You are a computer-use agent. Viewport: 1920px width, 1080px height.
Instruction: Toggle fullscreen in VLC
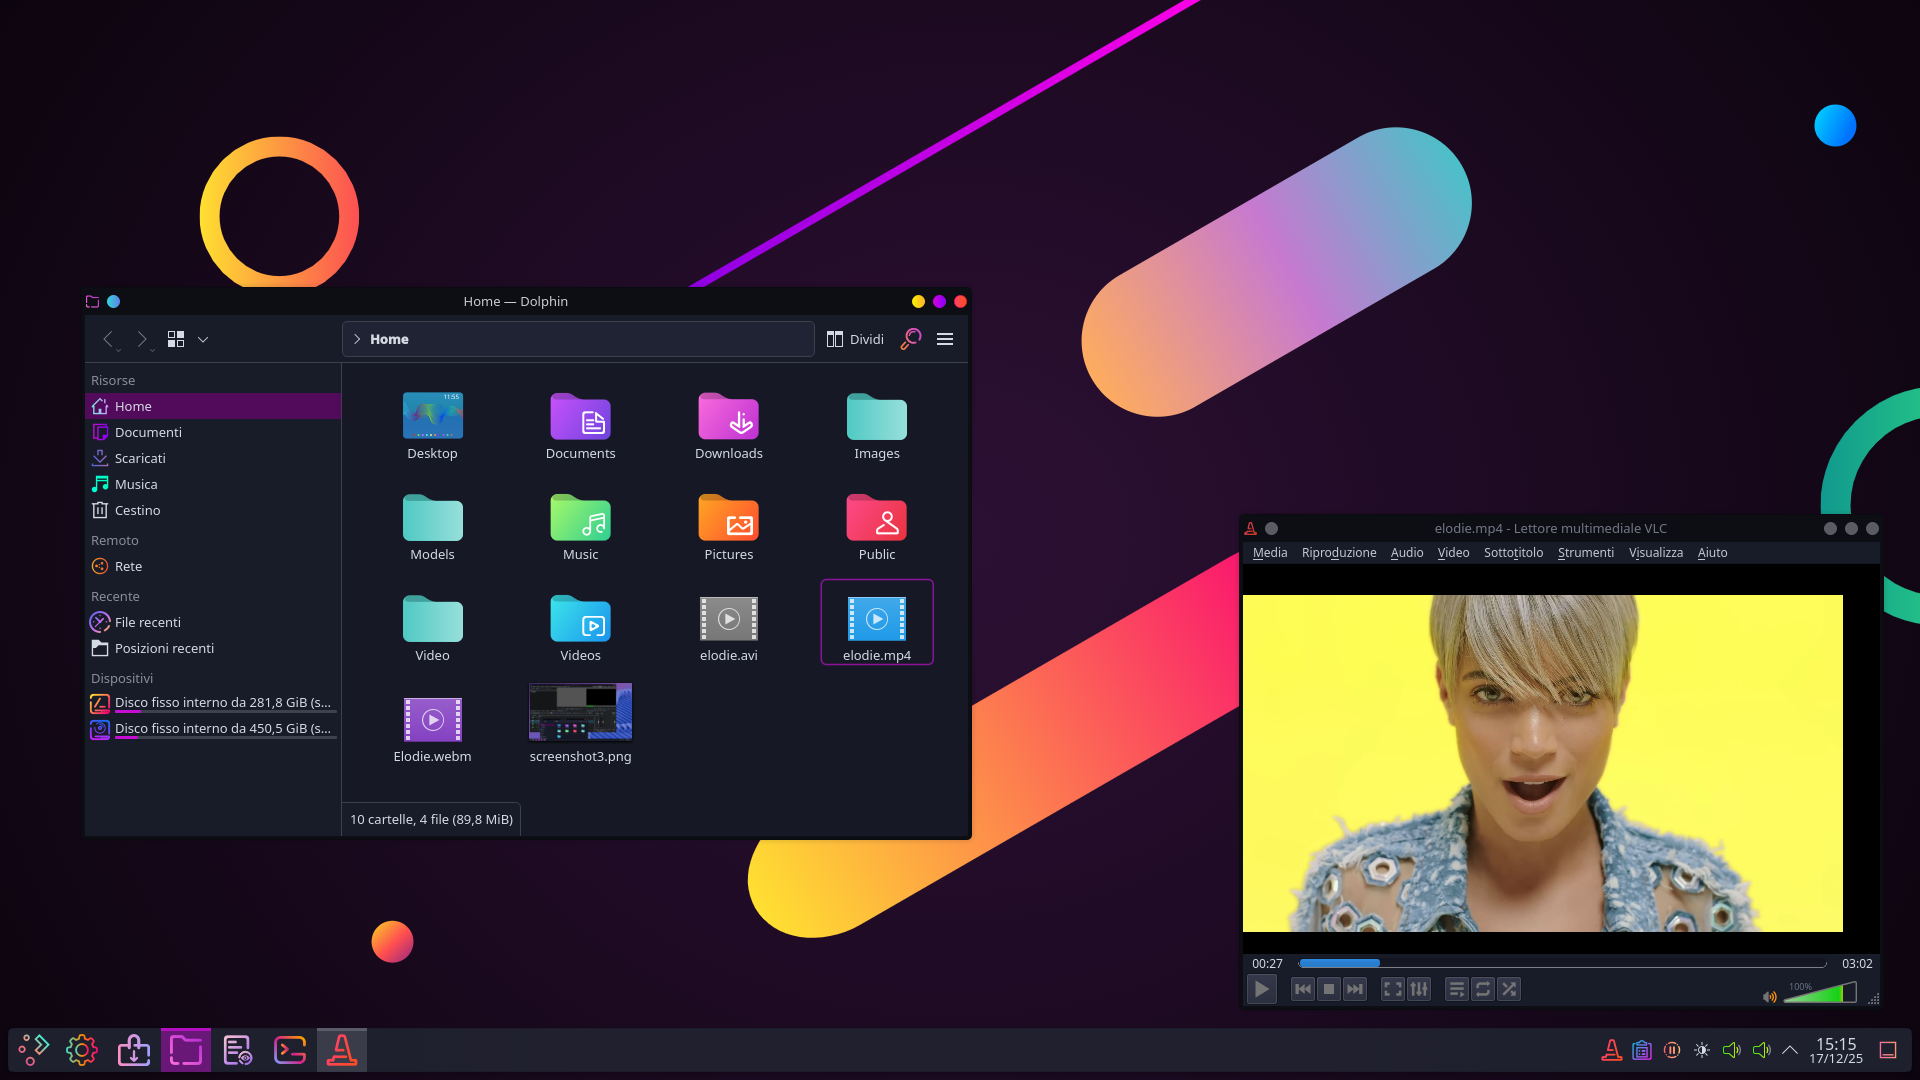click(1393, 989)
